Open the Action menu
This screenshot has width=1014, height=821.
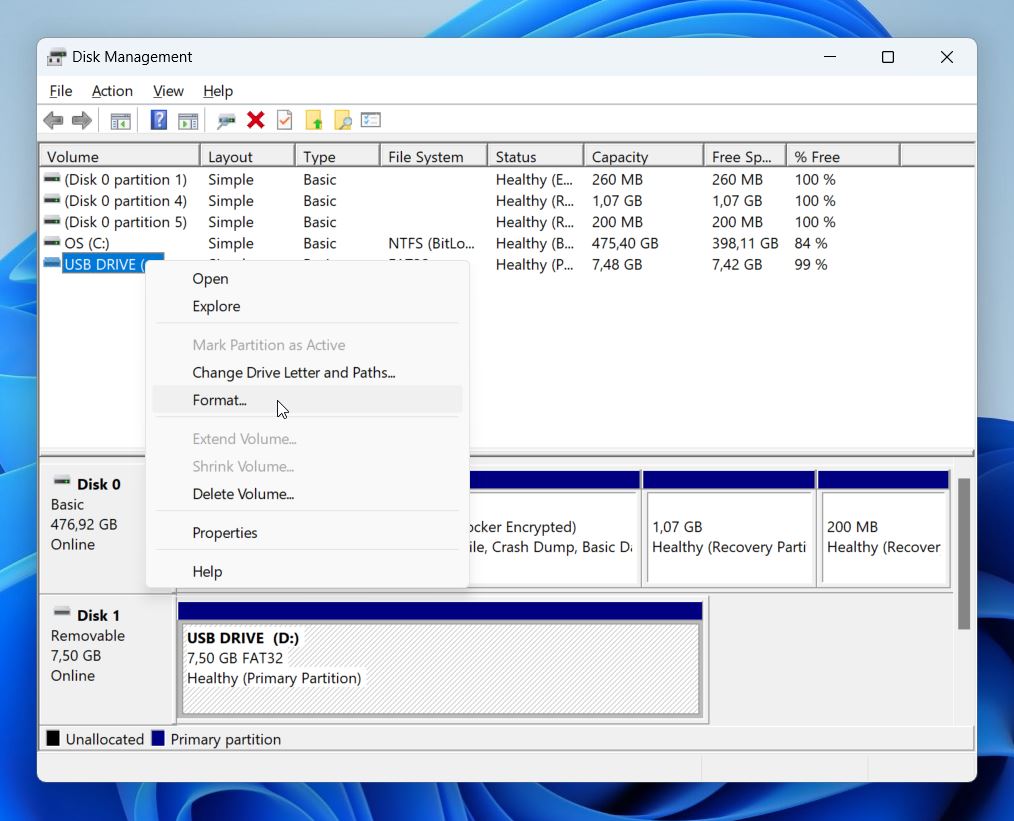click(x=112, y=91)
